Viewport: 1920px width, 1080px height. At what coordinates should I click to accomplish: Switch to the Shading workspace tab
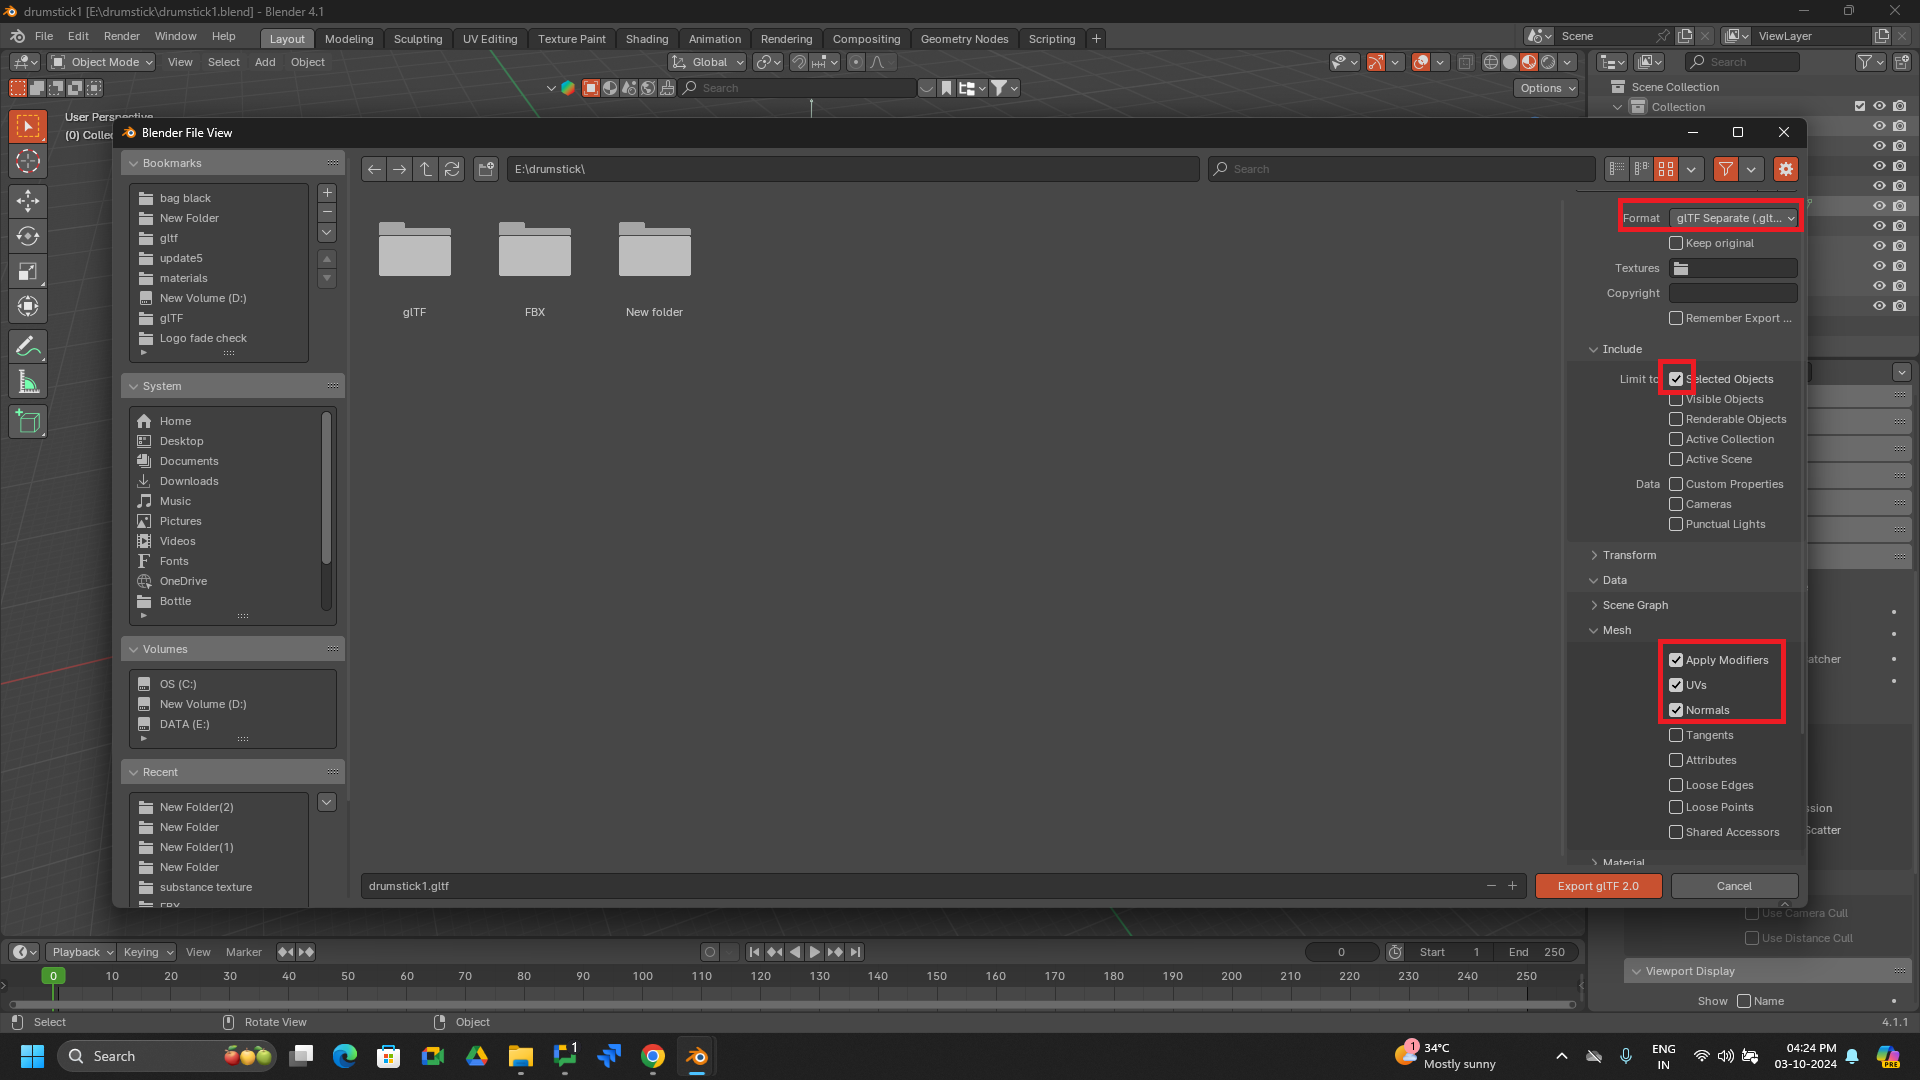[646, 39]
